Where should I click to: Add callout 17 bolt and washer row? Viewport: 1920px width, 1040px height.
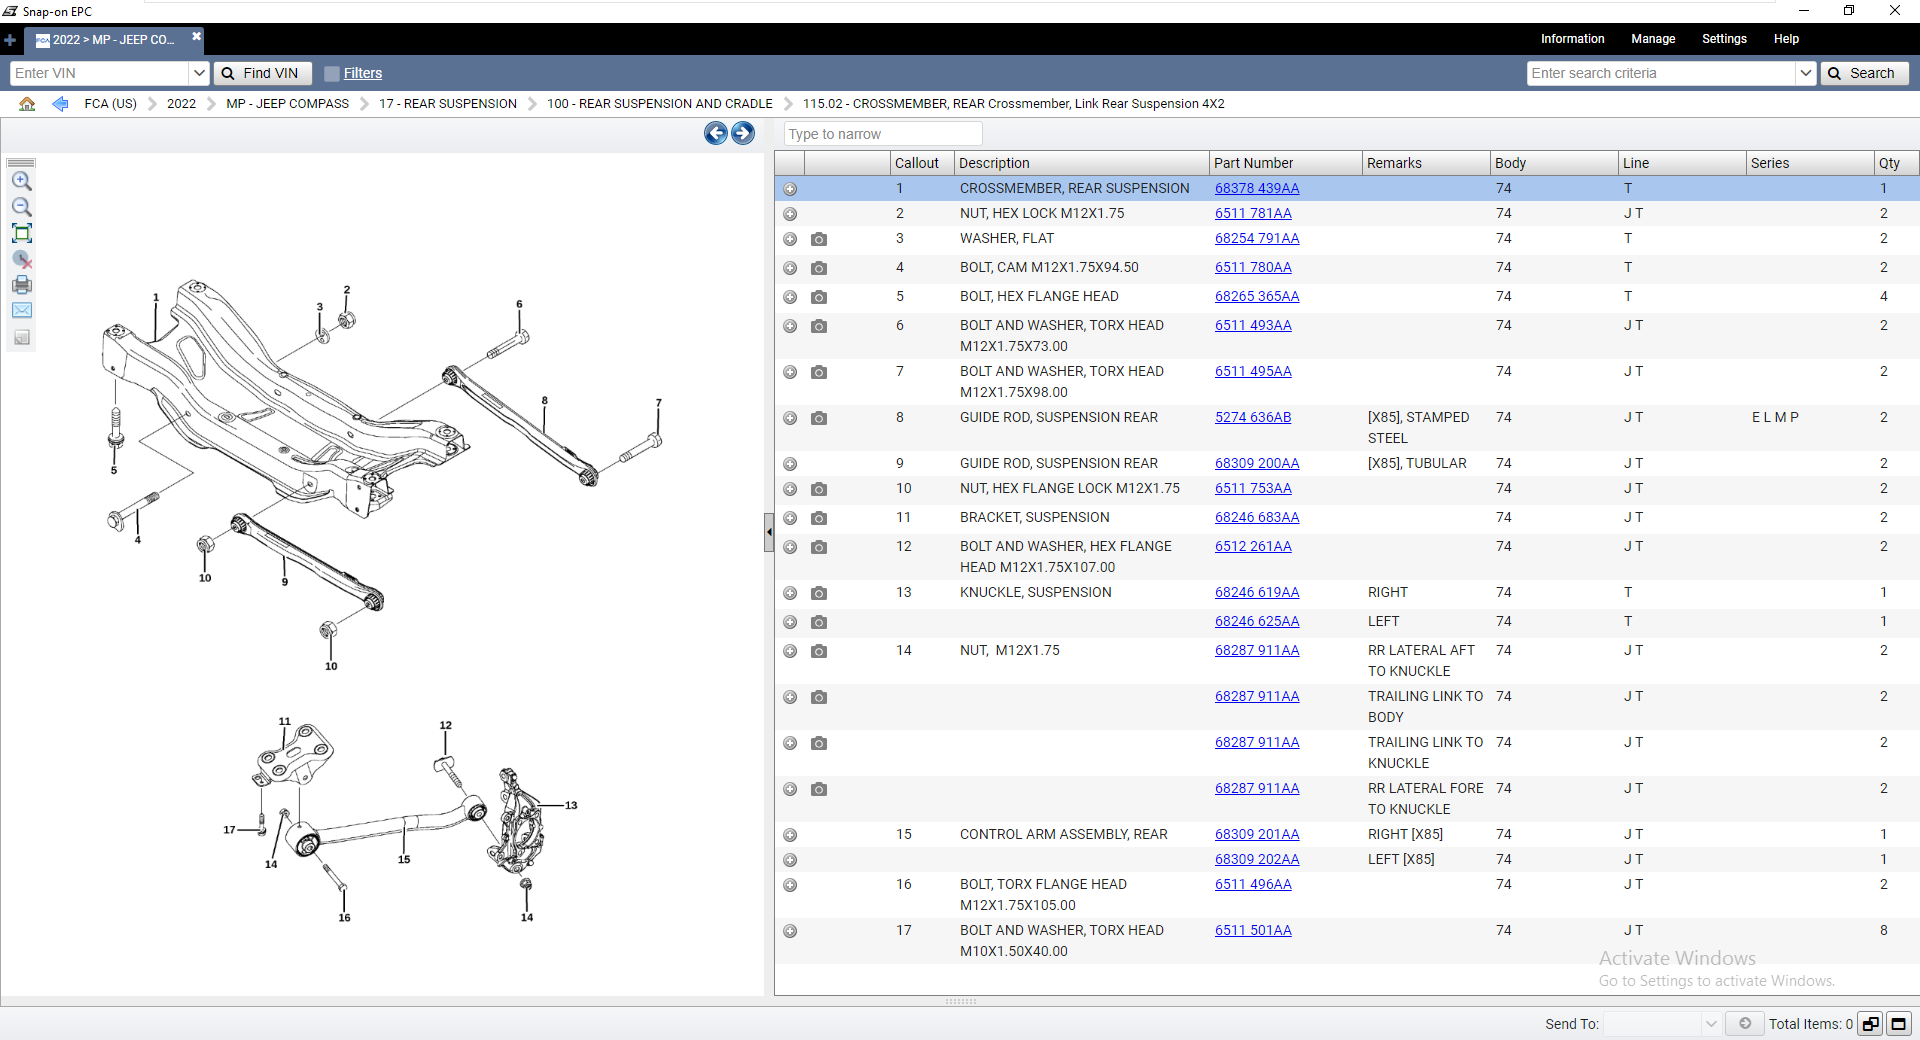tap(790, 931)
